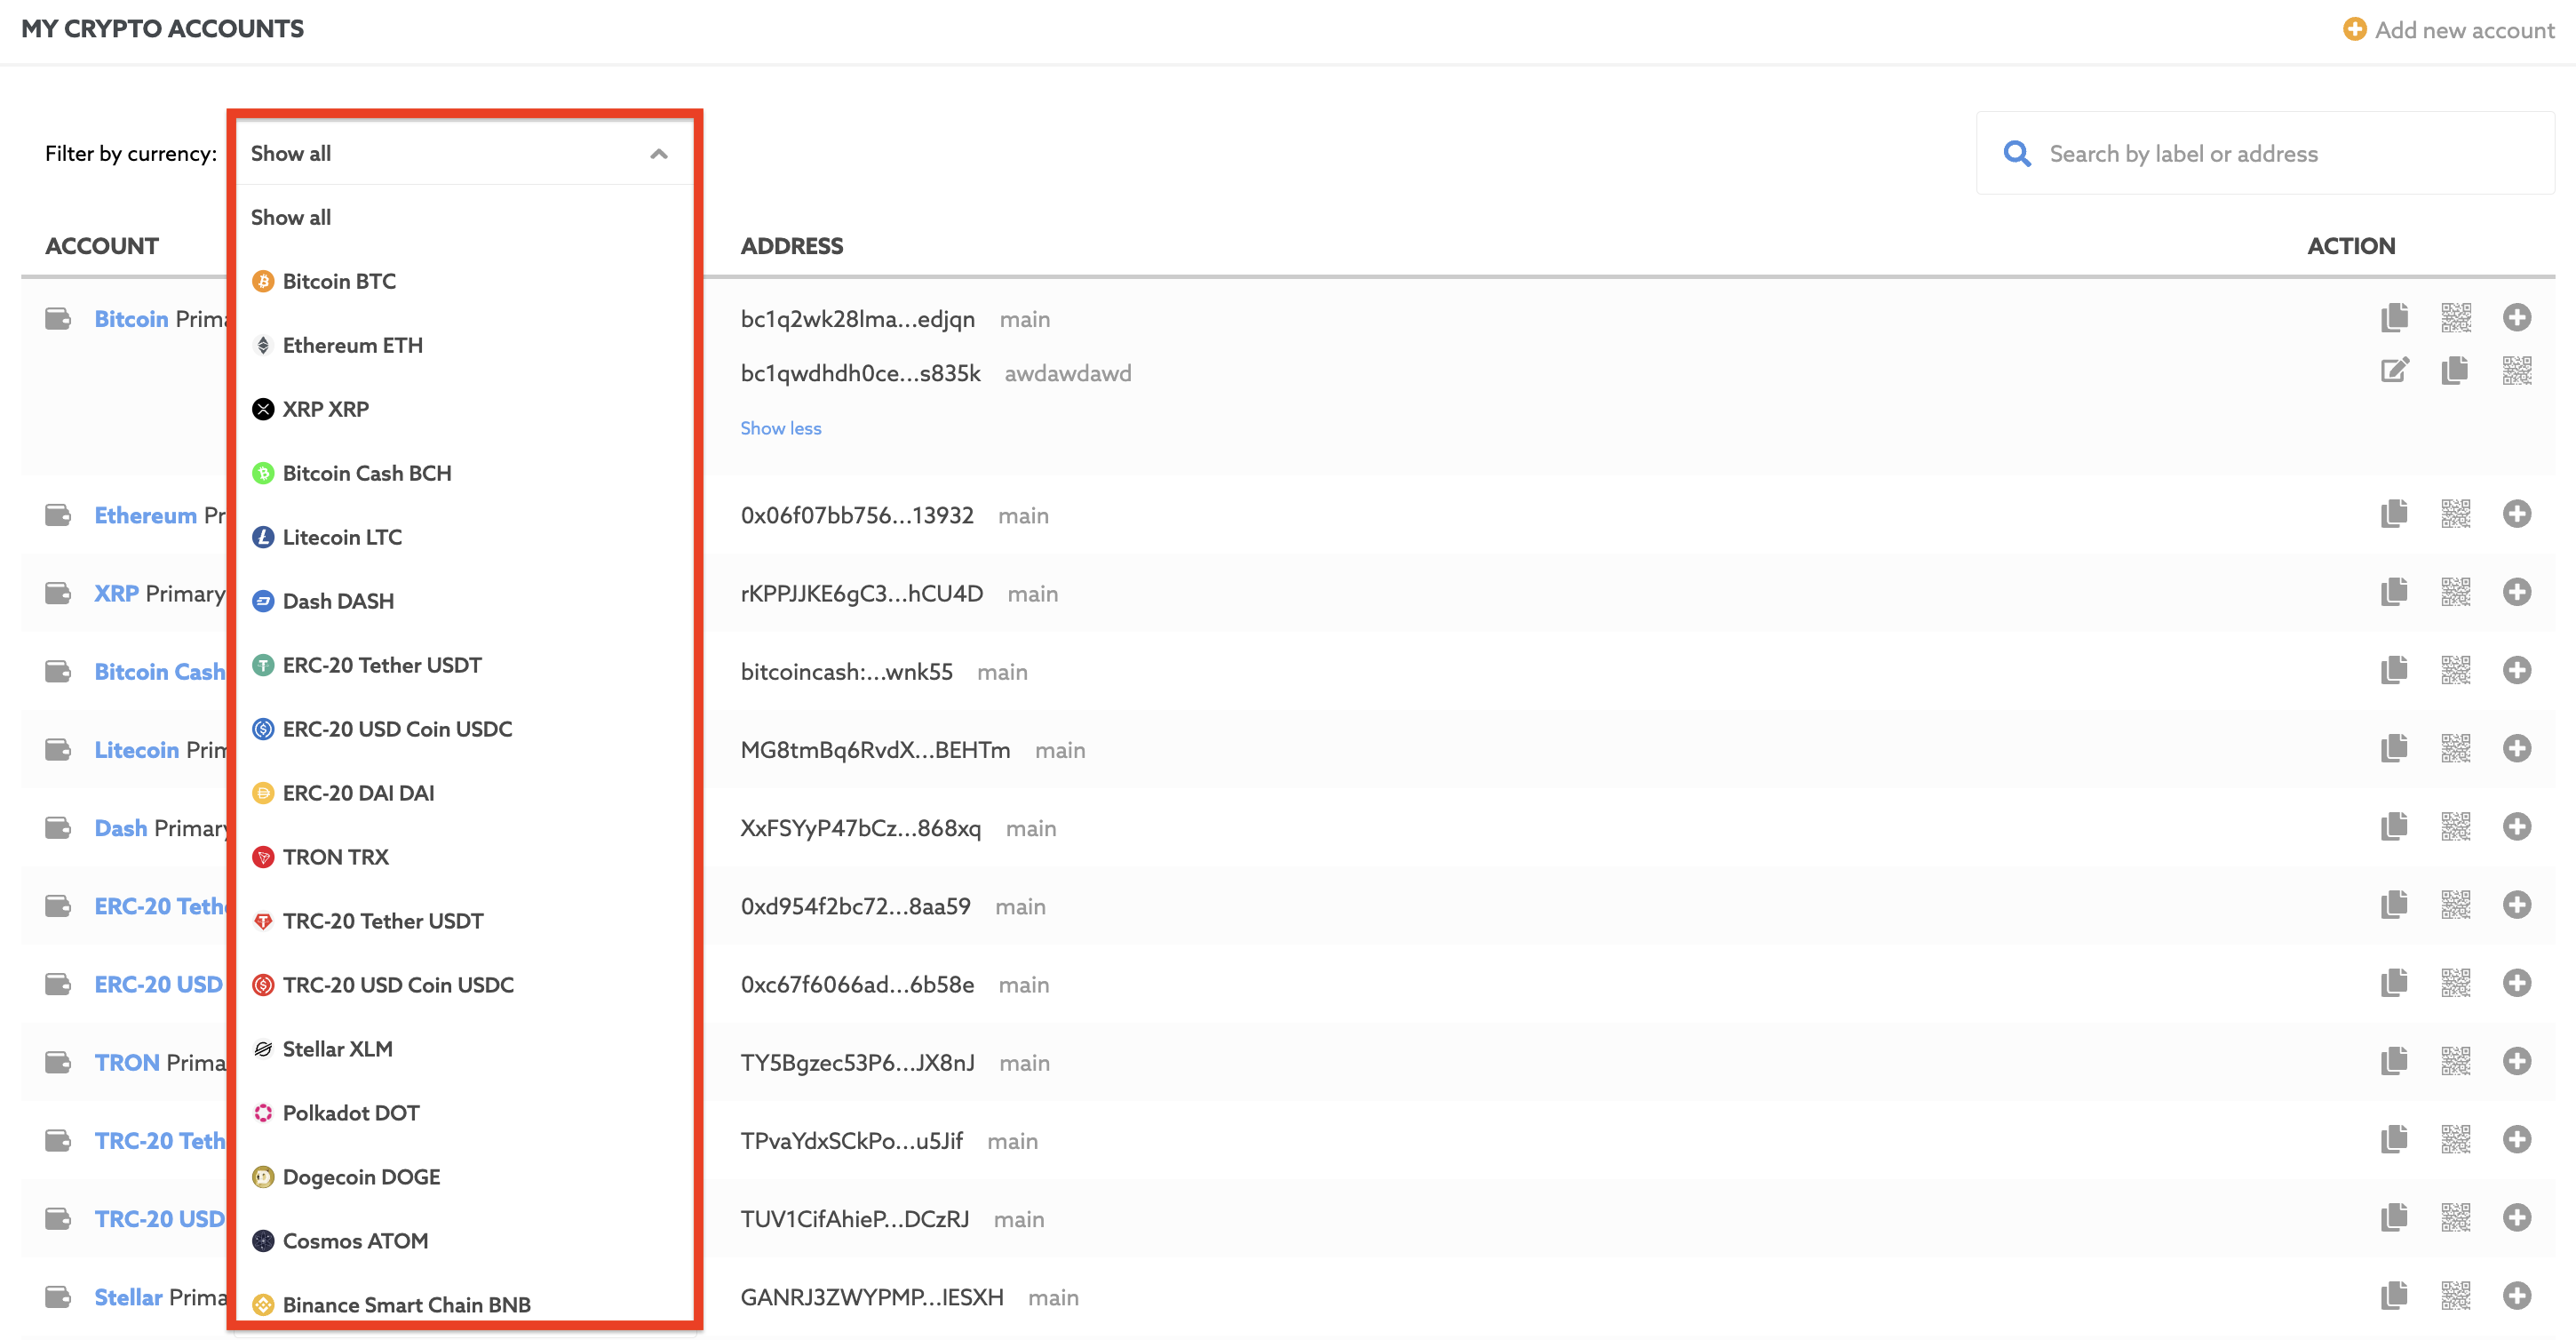Click the rKPPJJKE6gC3...hCU4D address text

[861, 593]
